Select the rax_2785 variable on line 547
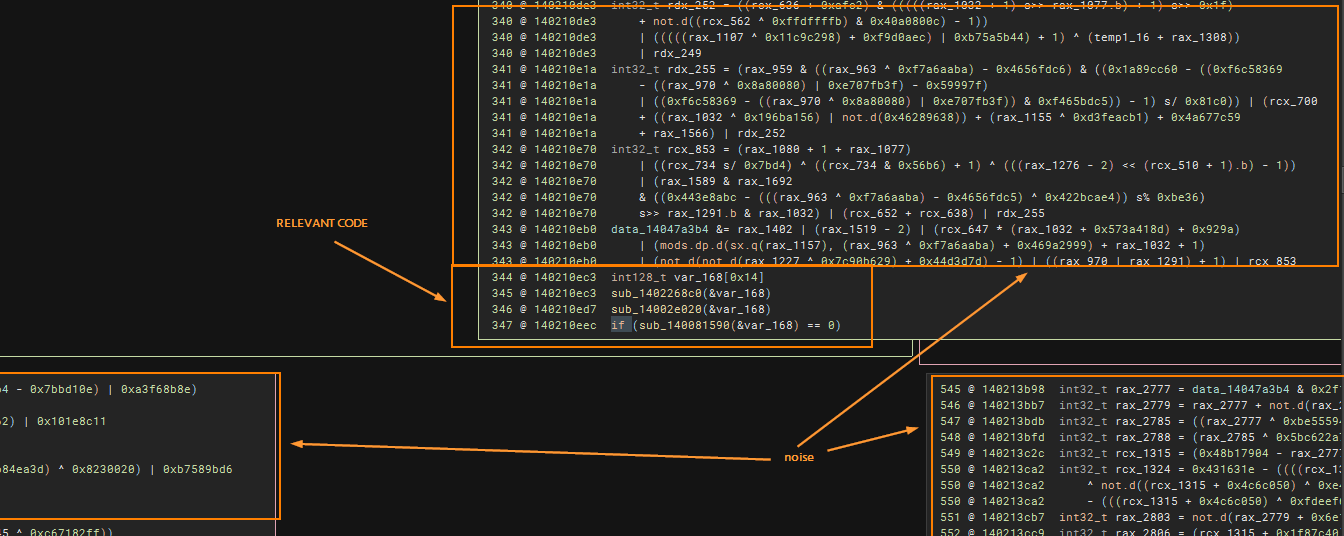Screen dimensions: 1344x536 (x=1144, y=421)
